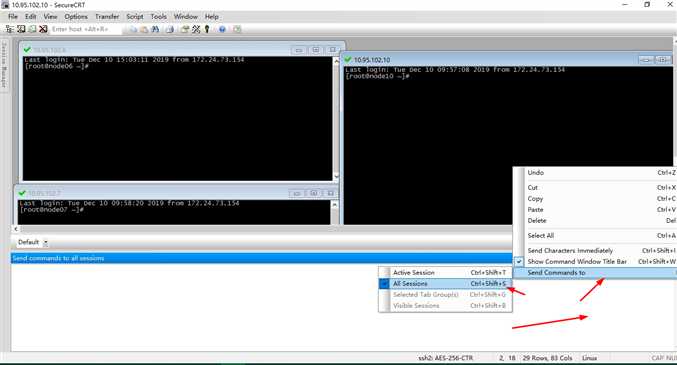Choose Select All in the context menu
677x365 pixels.
[x=595, y=235]
